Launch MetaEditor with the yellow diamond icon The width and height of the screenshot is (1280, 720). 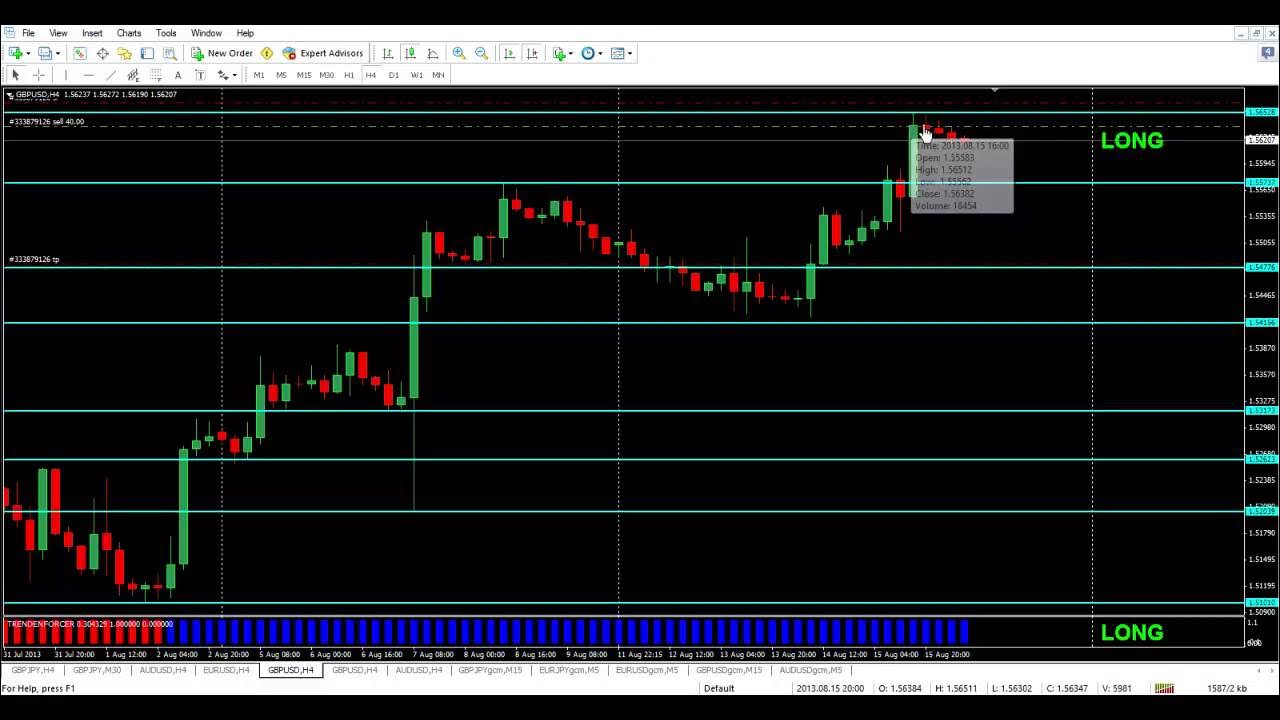coord(267,53)
